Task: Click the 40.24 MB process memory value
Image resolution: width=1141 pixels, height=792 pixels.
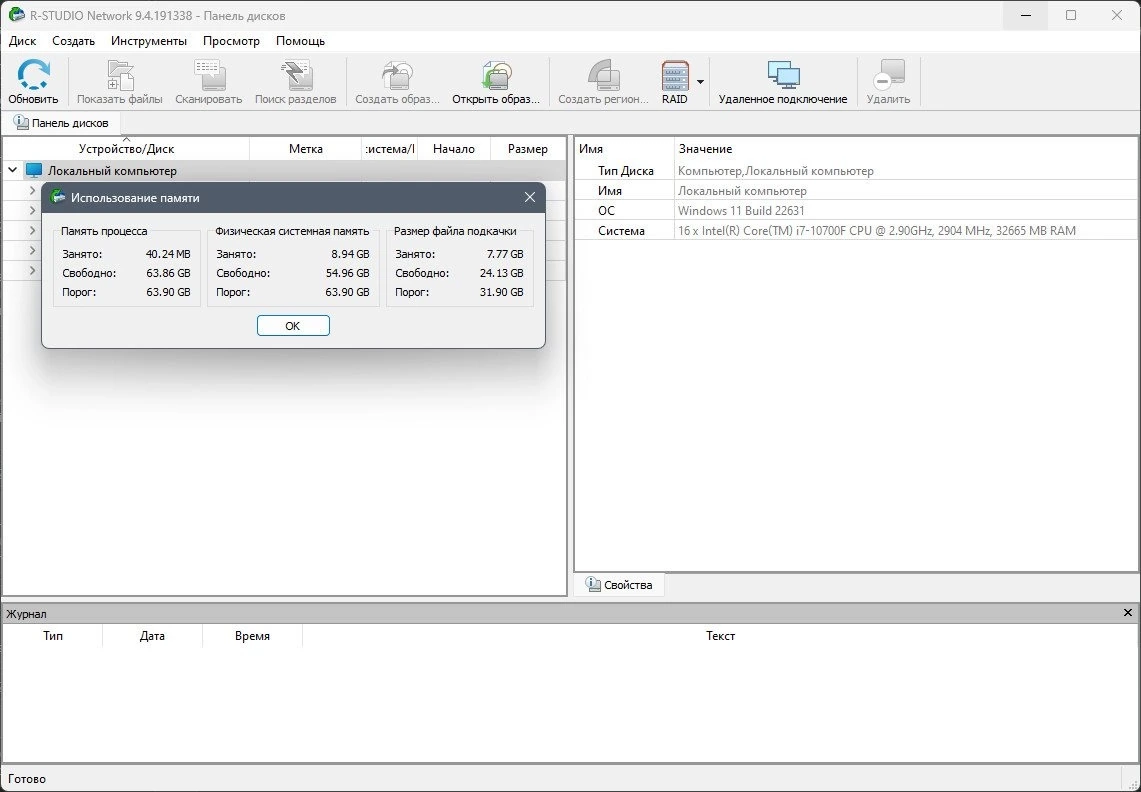Action: point(168,254)
